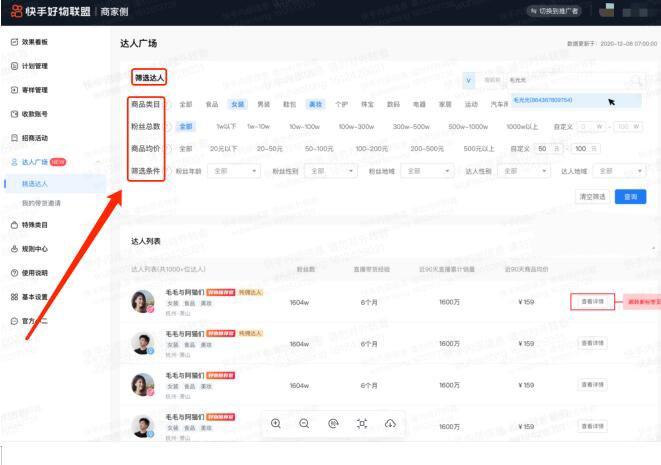Viewport: 661px width, 465px height.
Task: Select 10w~100w follower count filter
Action: (304, 127)
